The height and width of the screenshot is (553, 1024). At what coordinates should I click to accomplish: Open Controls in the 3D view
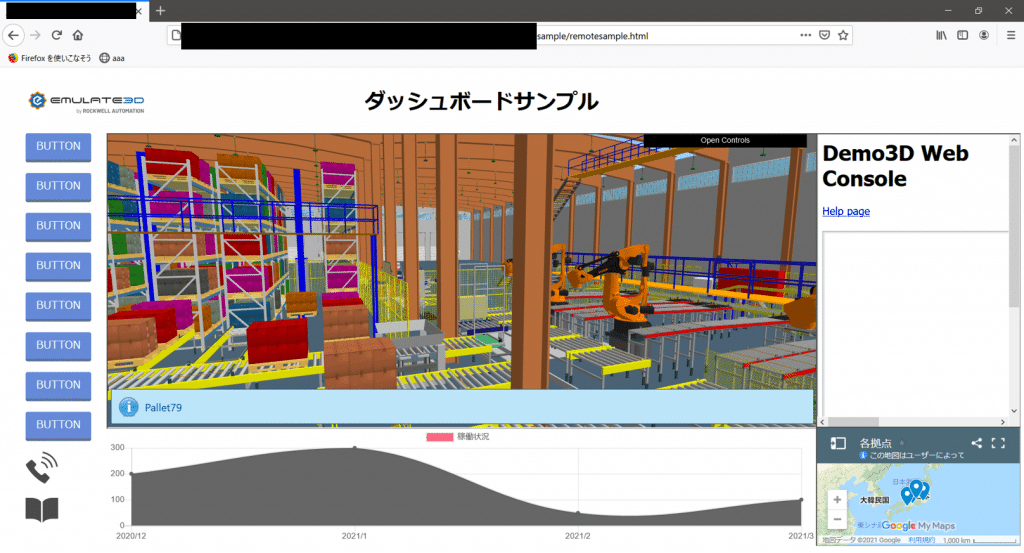(725, 140)
